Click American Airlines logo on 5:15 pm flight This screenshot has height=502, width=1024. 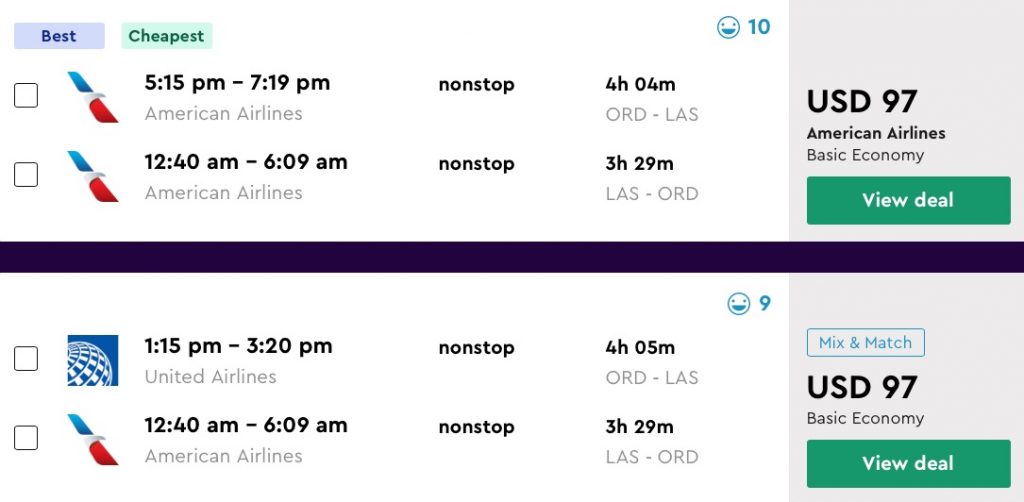click(x=92, y=97)
